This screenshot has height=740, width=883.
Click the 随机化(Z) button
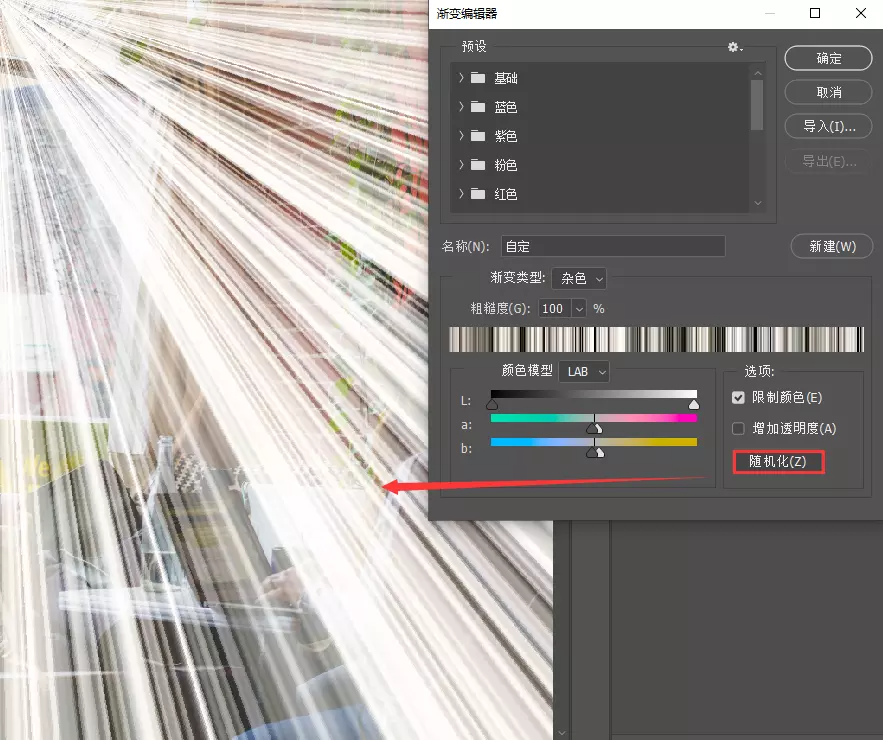click(778, 462)
